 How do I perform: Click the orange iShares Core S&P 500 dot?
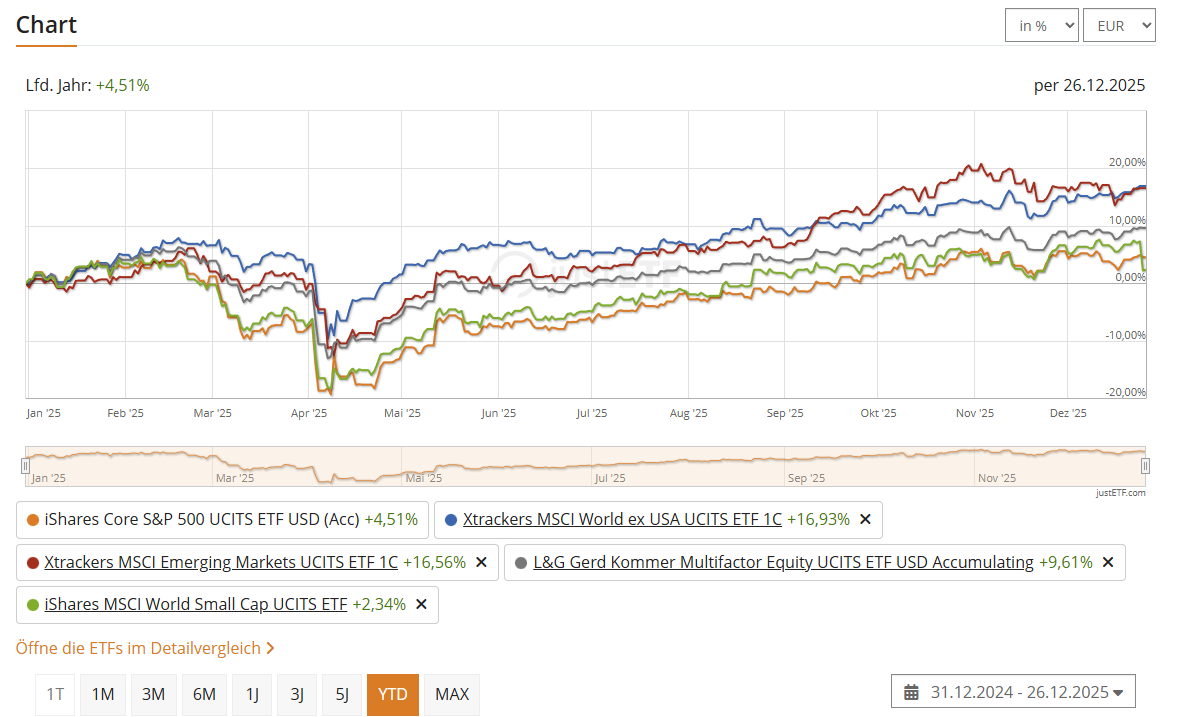(32, 520)
